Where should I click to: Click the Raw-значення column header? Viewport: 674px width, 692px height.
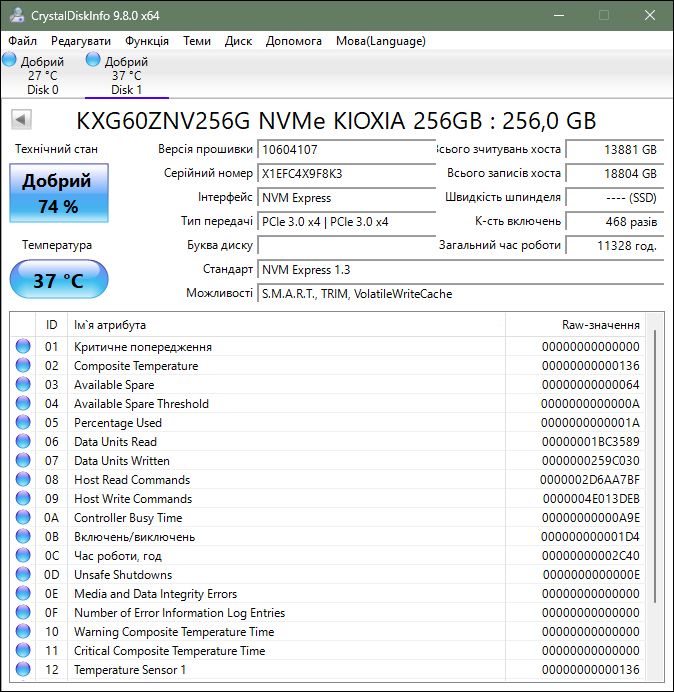(x=575, y=325)
